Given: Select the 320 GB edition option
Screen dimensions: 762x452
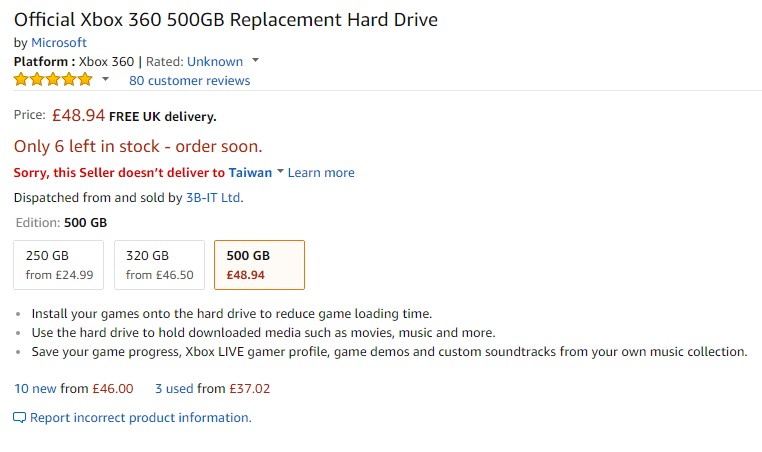Looking at the screenshot, I should click(159, 265).
